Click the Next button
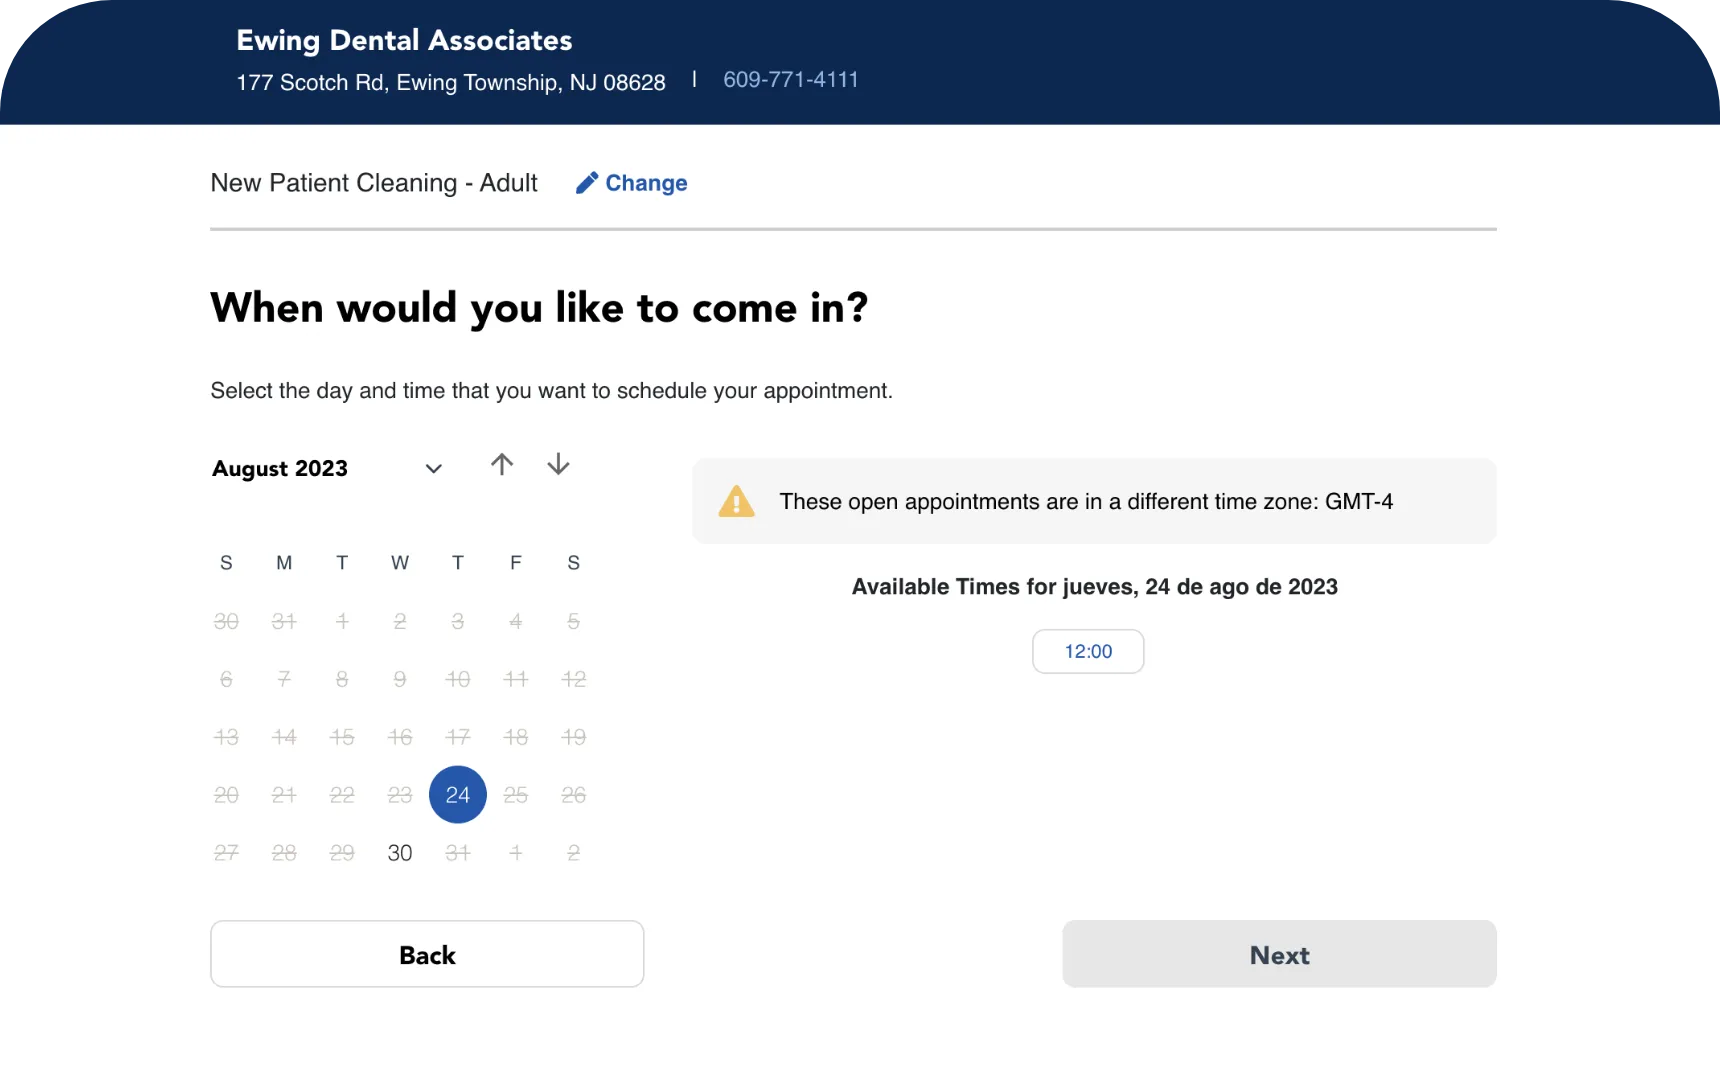The image size is (1720, 1084). 1279,955
